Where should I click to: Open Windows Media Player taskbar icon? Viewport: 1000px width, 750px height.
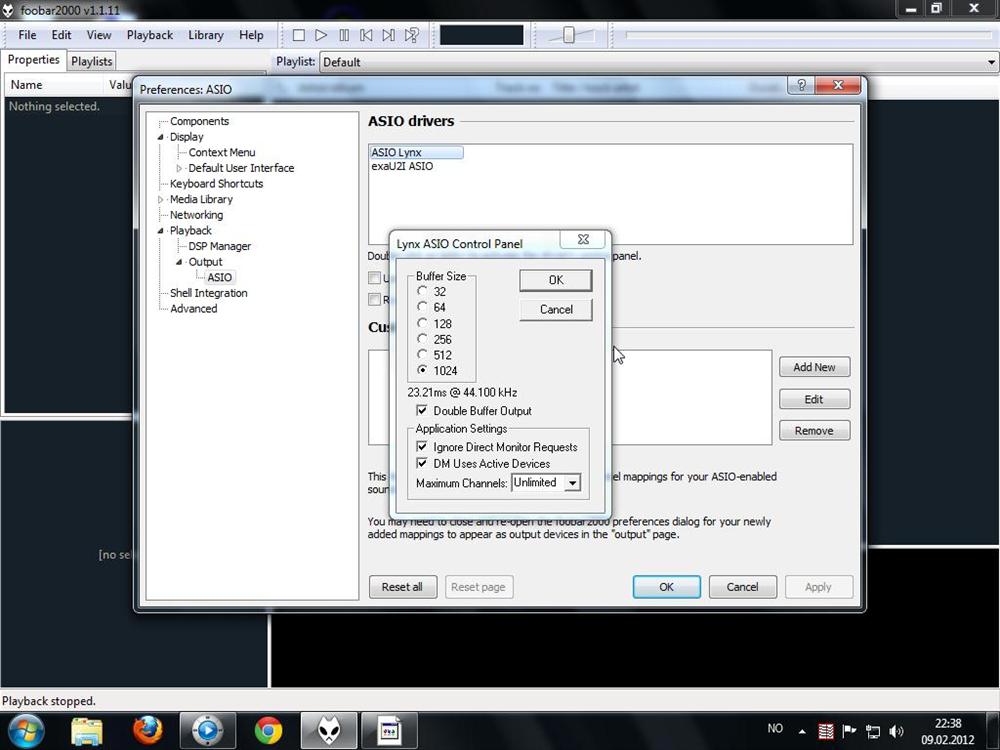(207, 730)
